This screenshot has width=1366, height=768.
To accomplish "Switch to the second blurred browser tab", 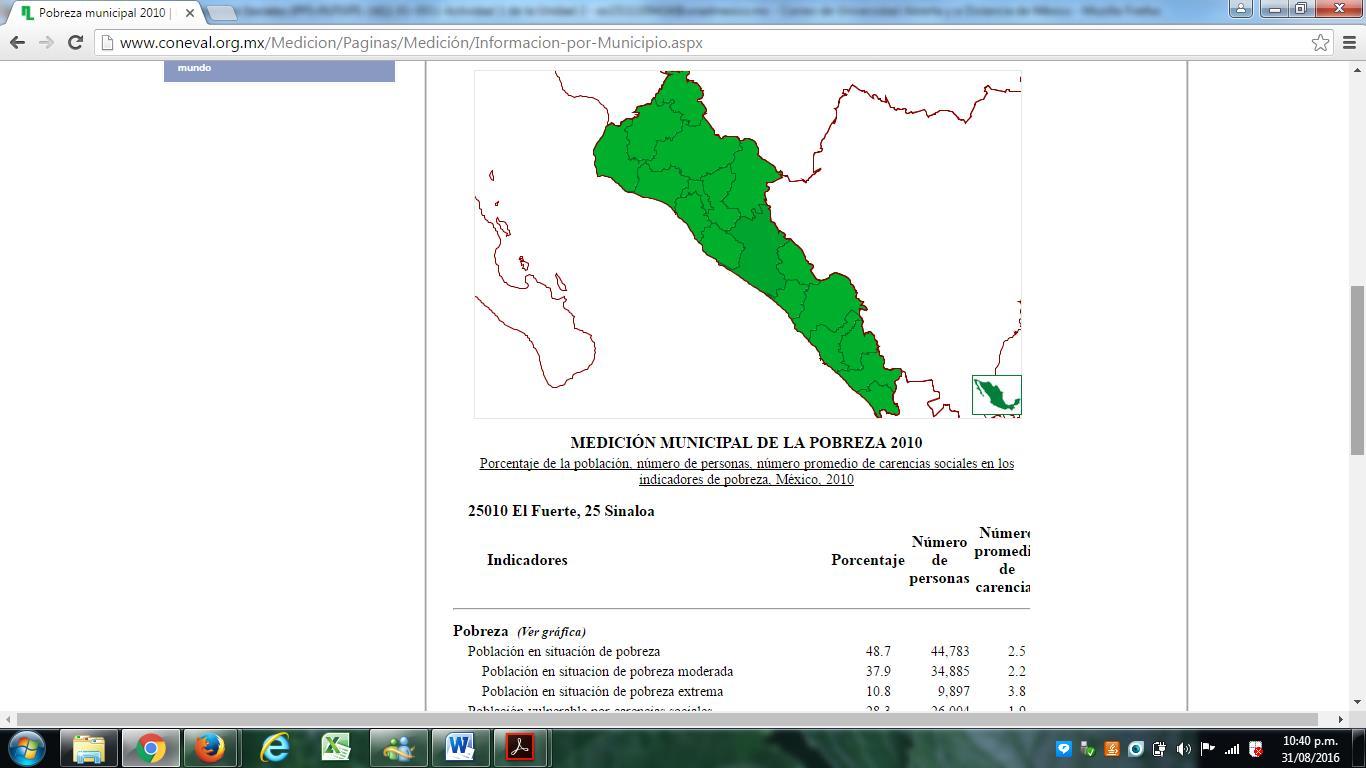I will (x=700, y=12).
